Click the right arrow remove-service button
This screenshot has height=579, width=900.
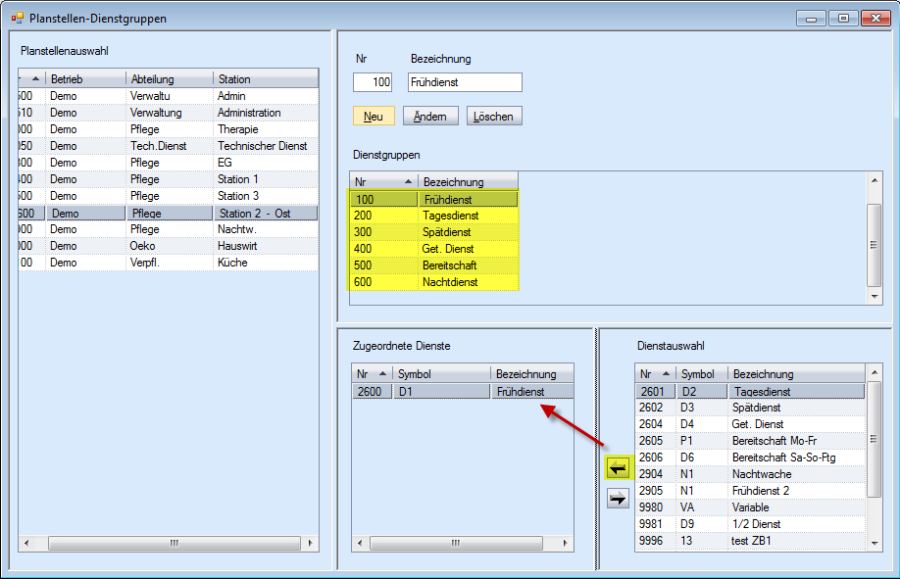point(619,500)
